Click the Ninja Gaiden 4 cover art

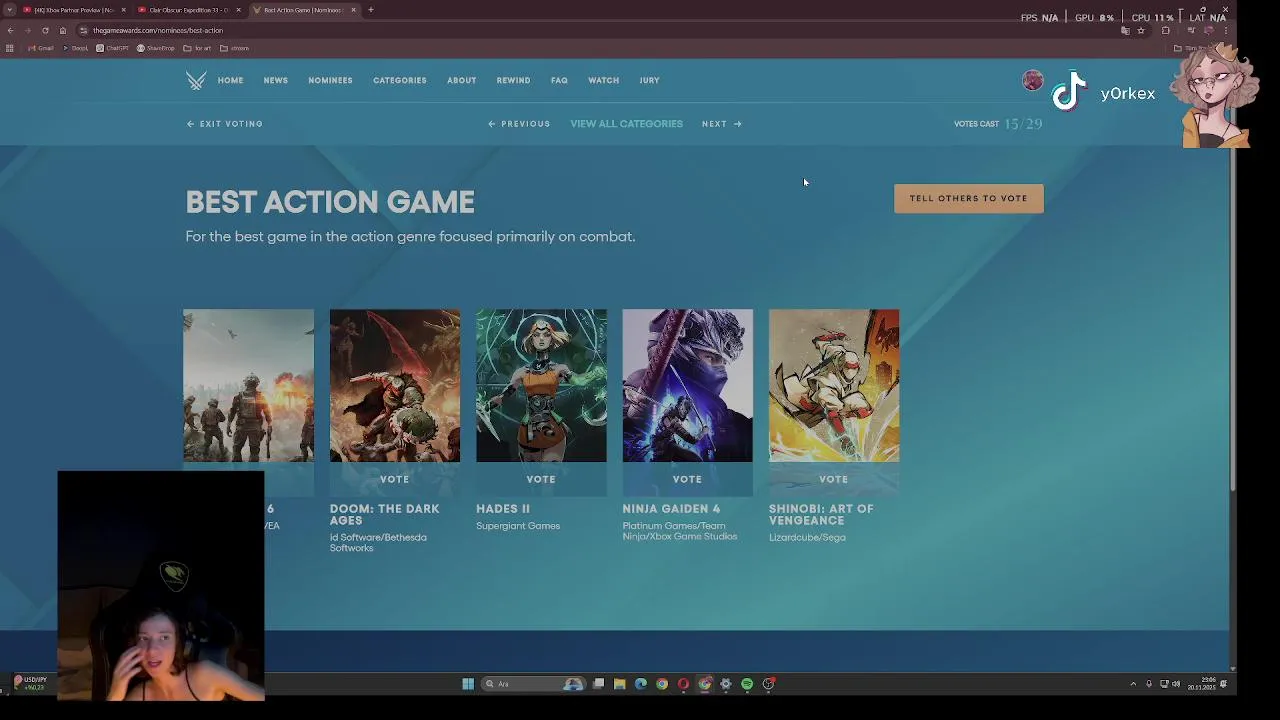687,385
